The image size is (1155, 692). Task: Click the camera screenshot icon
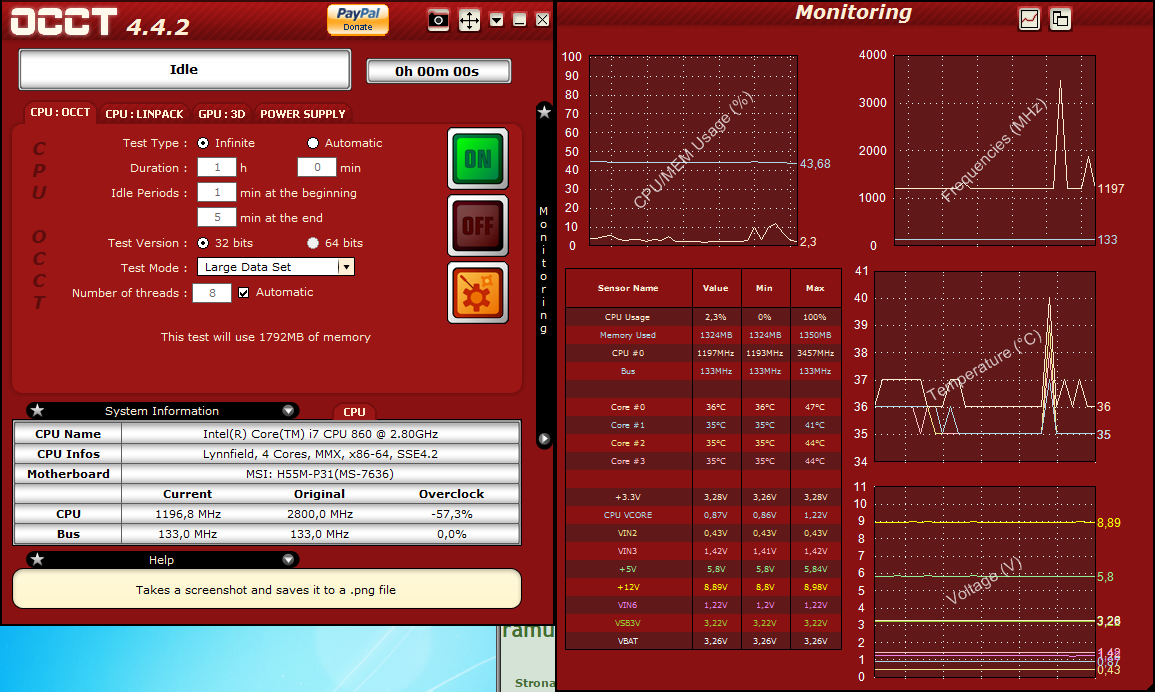point(438,20)
